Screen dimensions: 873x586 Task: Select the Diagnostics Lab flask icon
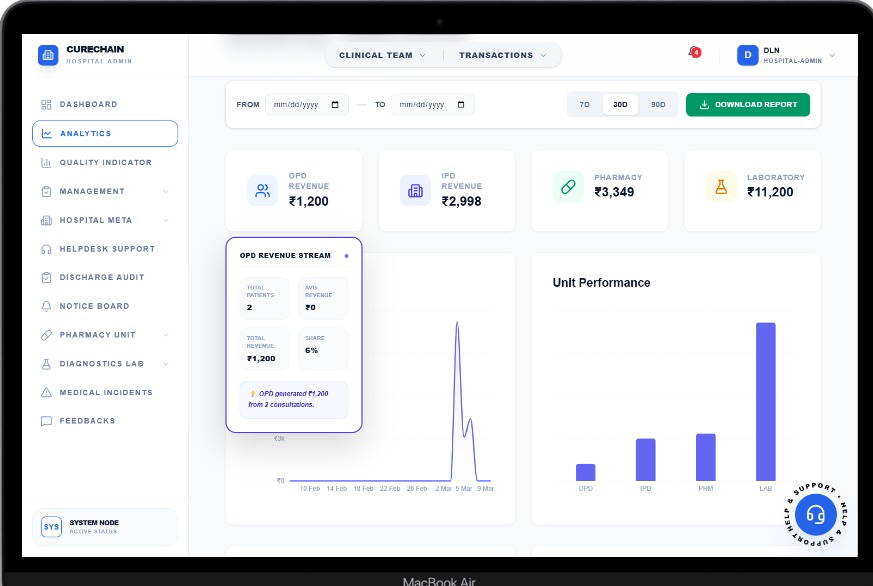(46, 363)
